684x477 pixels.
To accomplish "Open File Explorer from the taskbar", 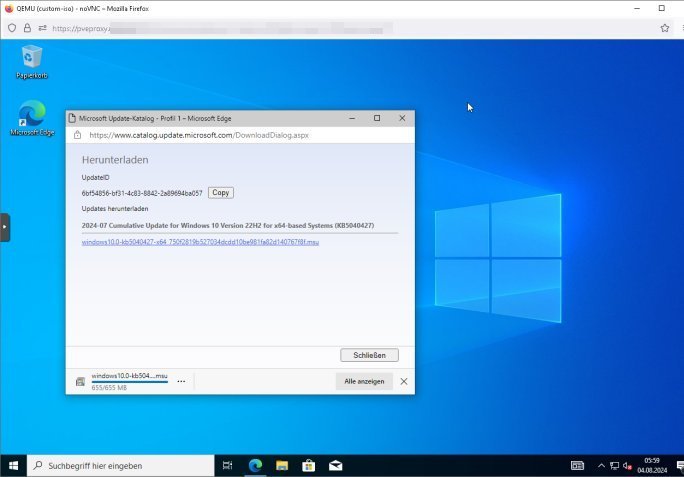I will pos(282,466).
